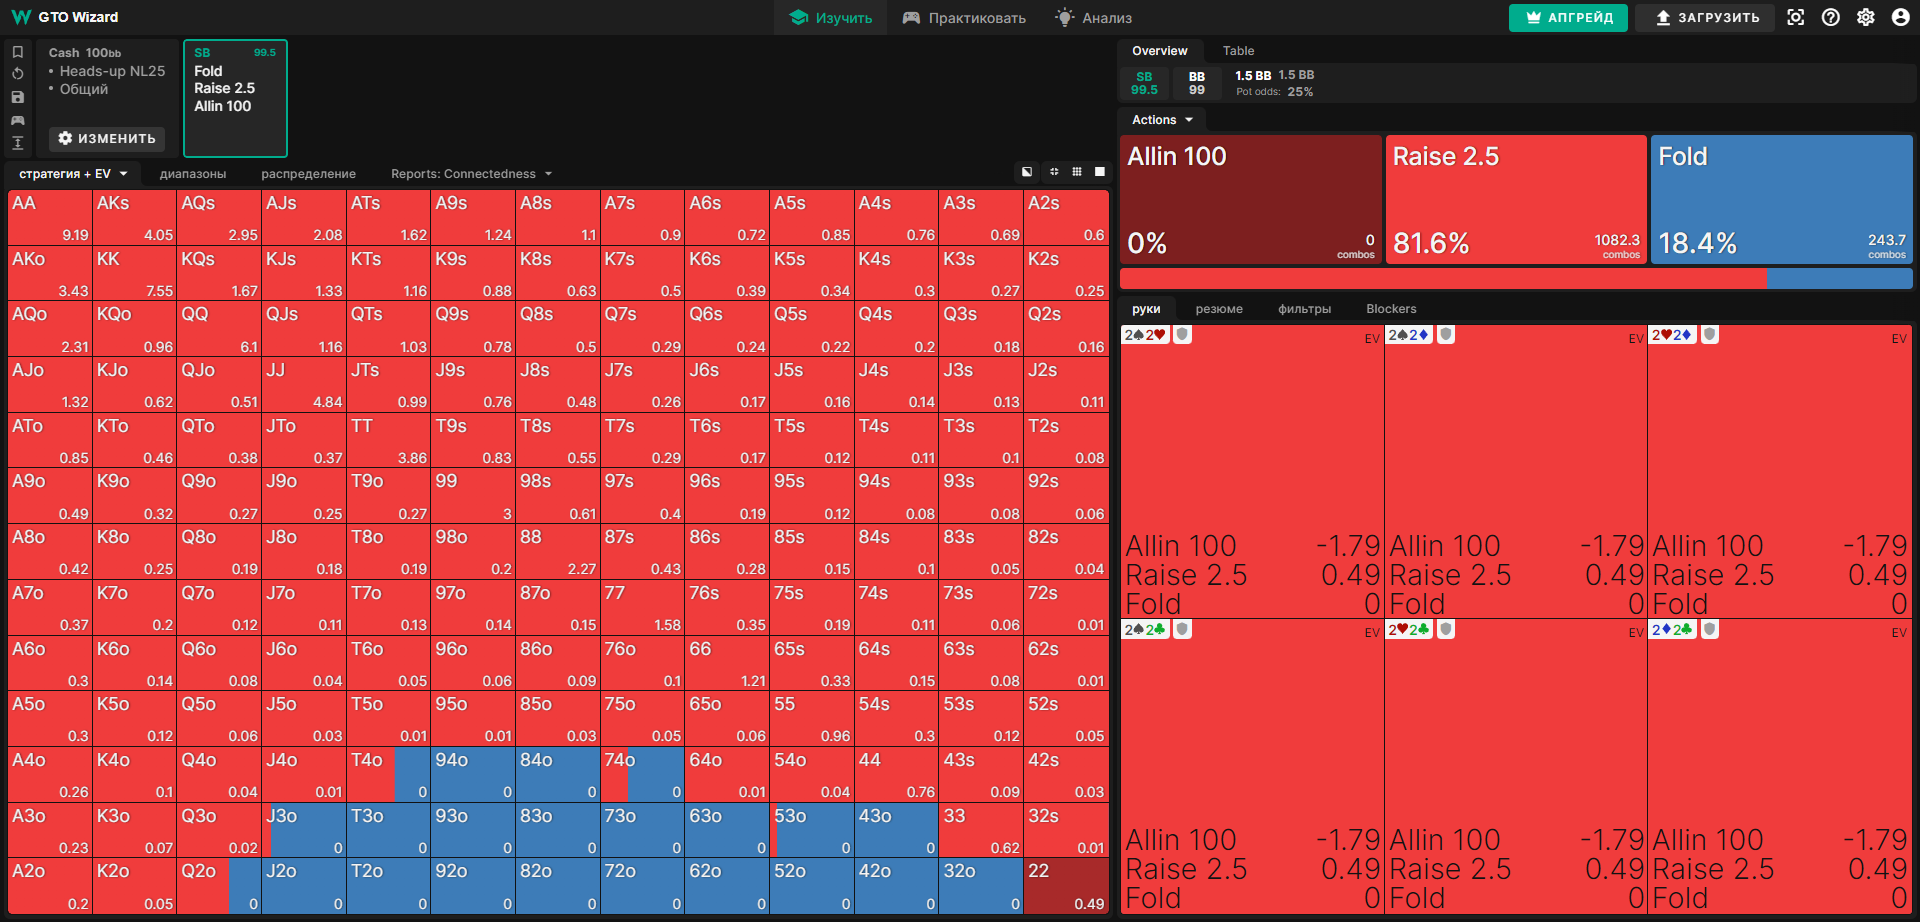Open the Blockers tab
Screen dimensions: 1920x922
tap(1391, 309)
